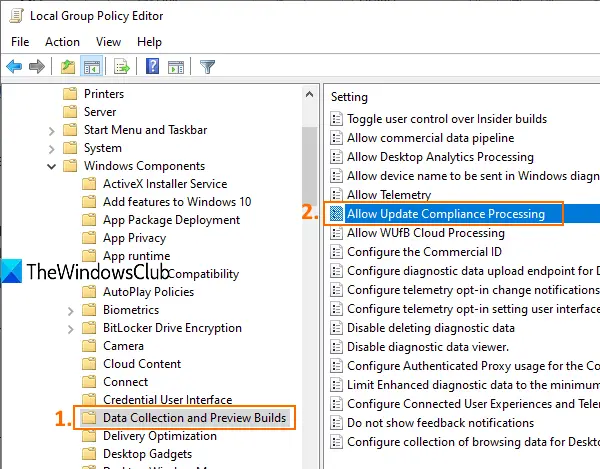Image resolution: width=600 pixels, height=469 pixels.
Task: Click policy icon beside Allow Telemetry
Action: coord(336,195)
